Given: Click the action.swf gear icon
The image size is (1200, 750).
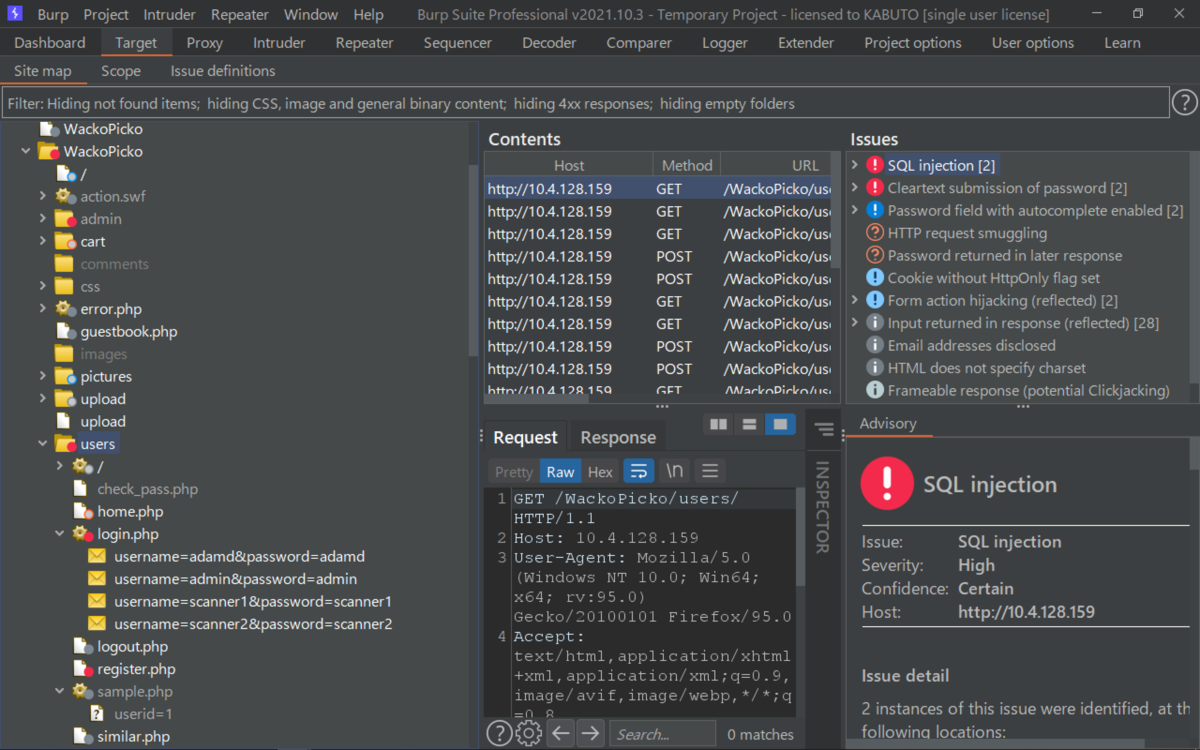Looking at the screenshot, I should (65, 196).
